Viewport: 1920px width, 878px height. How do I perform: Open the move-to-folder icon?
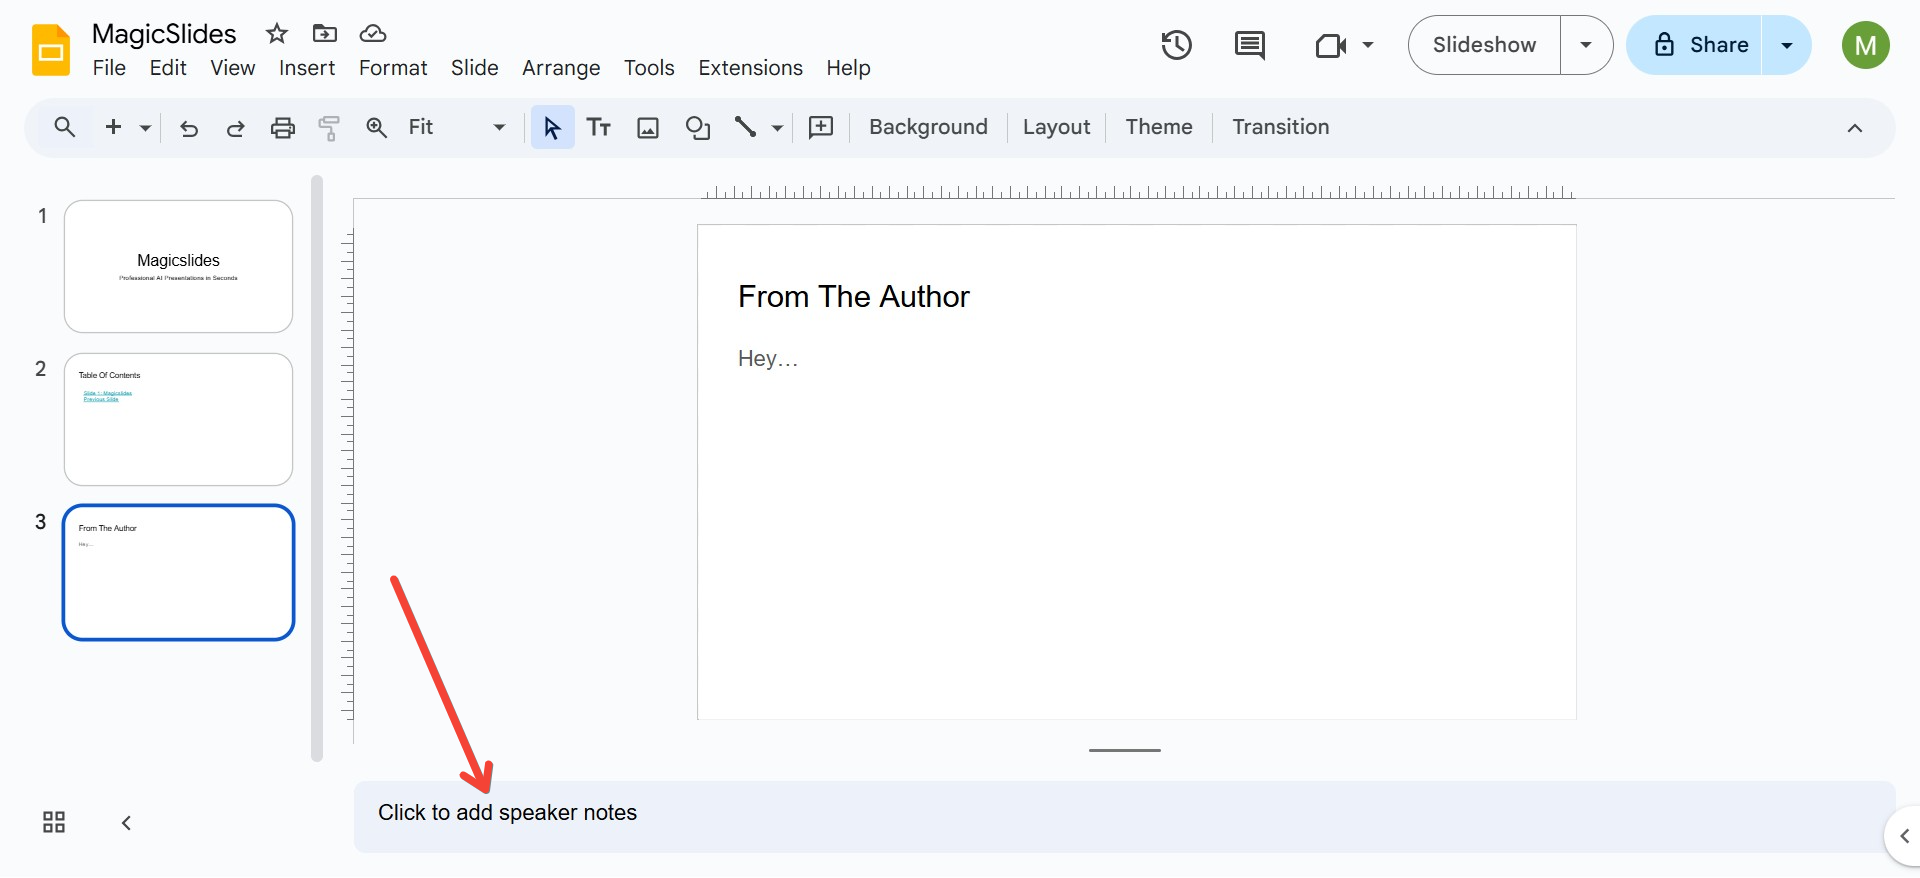(x=325, y=34)
